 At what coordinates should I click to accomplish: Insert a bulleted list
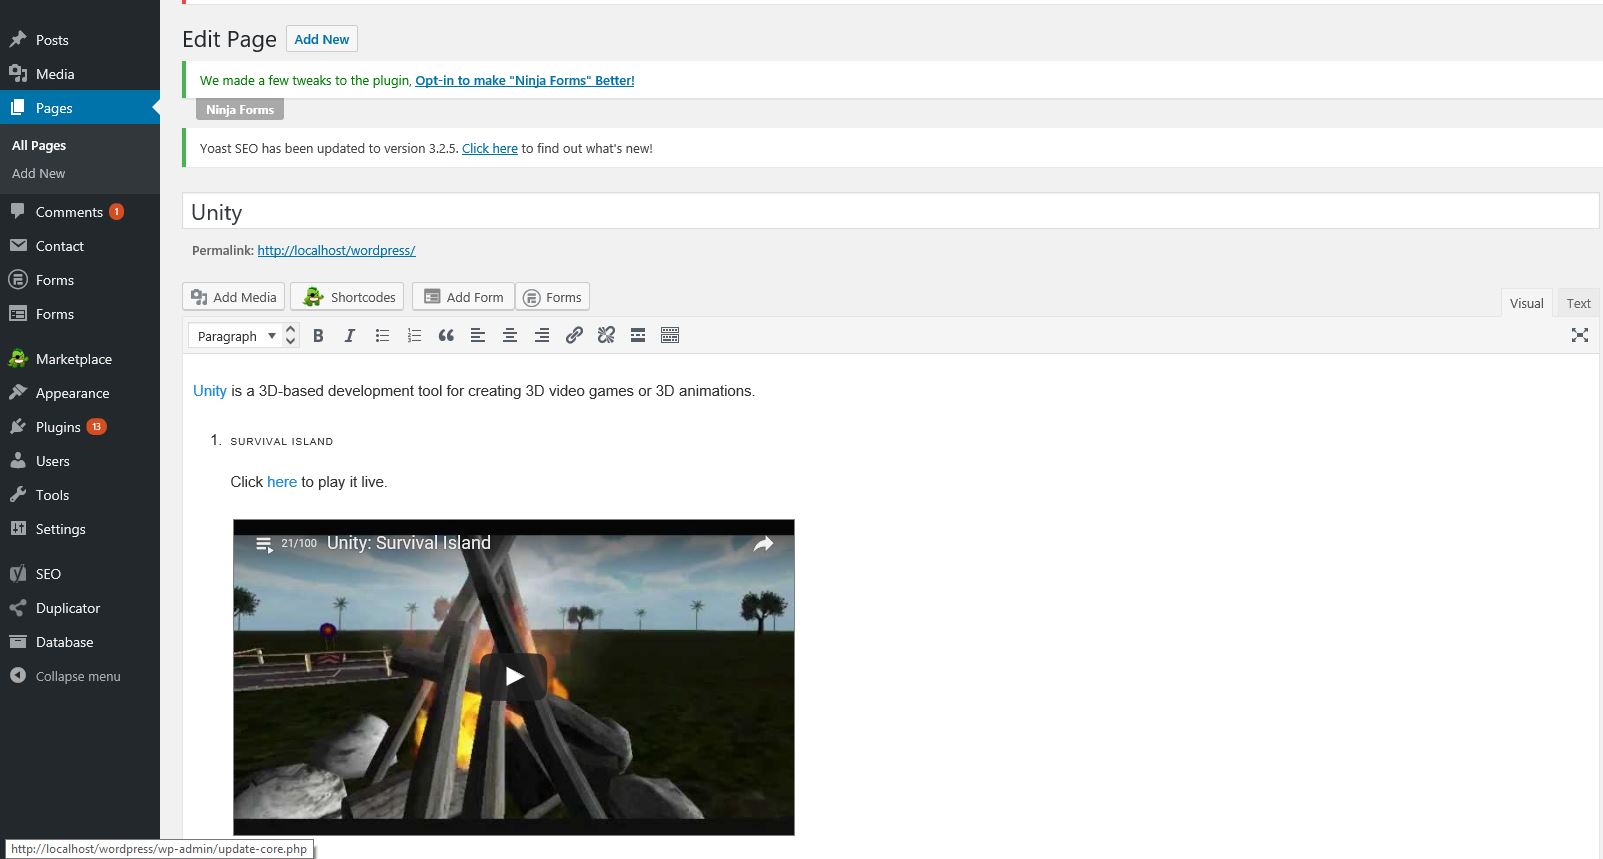382,336
